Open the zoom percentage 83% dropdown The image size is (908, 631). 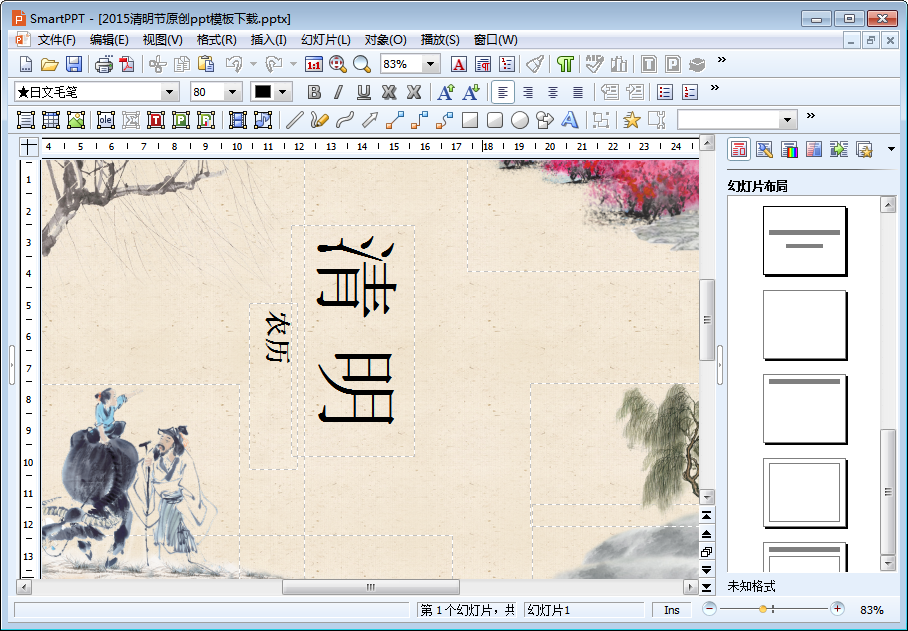point(430,64)
